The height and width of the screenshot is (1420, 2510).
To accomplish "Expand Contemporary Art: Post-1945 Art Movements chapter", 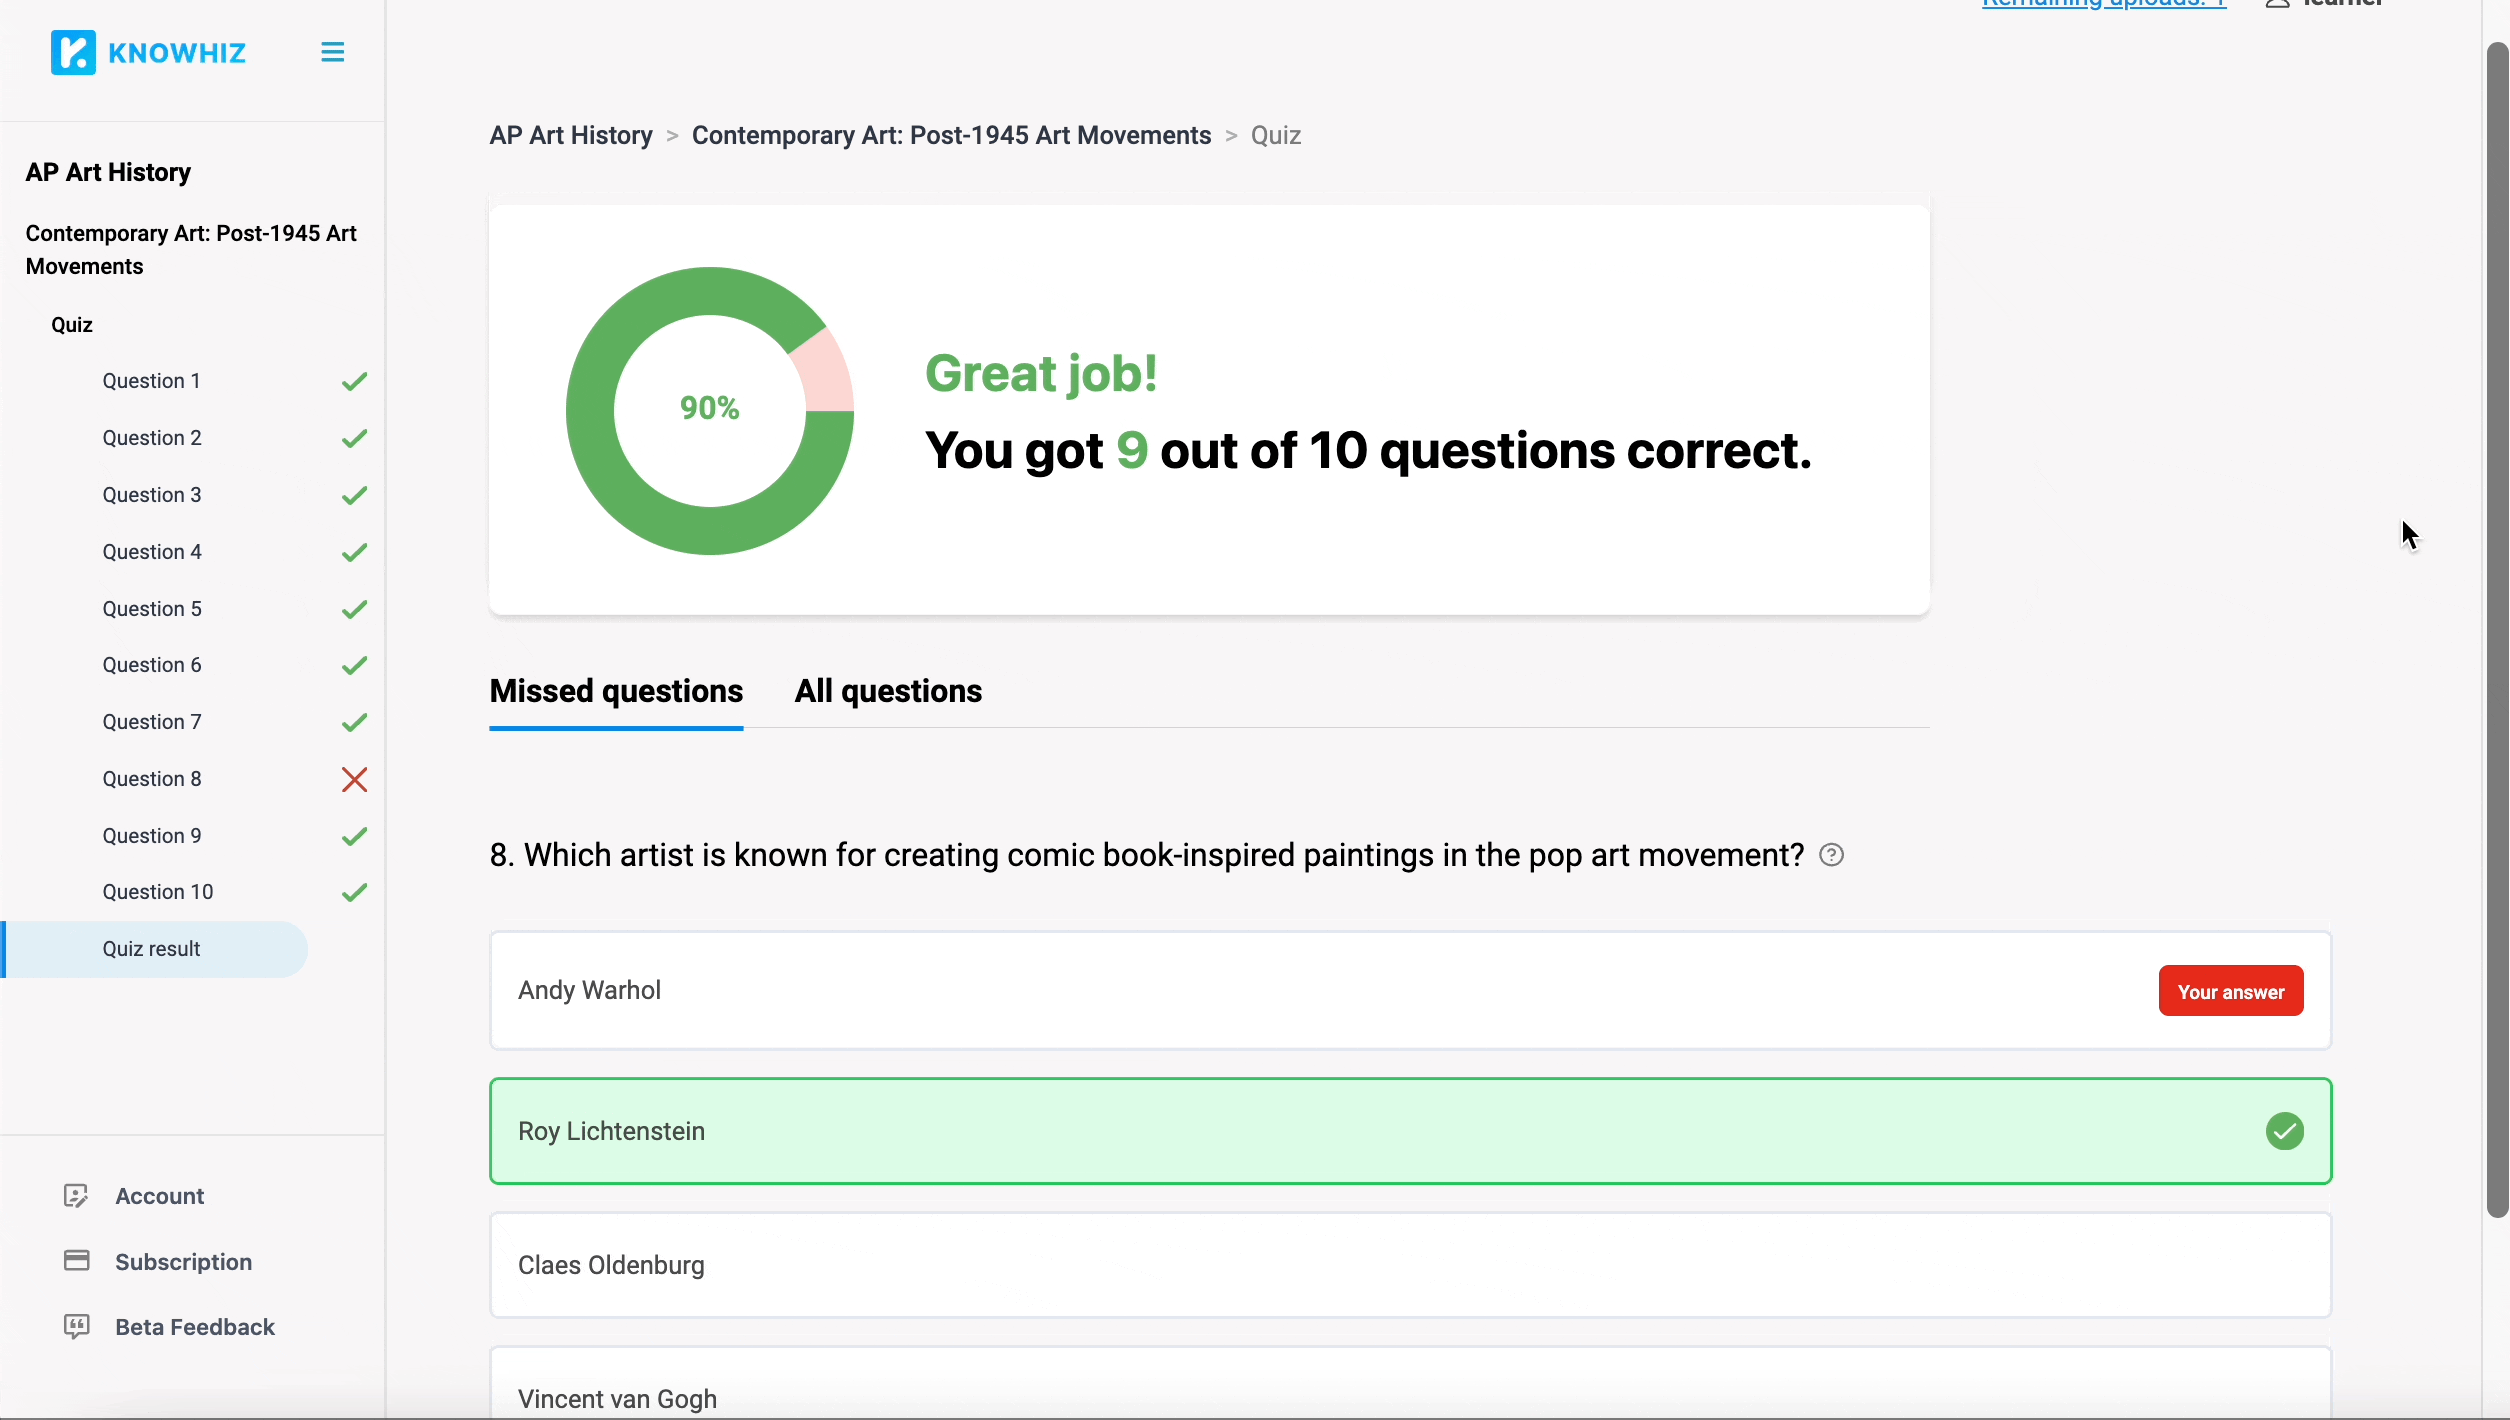I will point(191,249).
